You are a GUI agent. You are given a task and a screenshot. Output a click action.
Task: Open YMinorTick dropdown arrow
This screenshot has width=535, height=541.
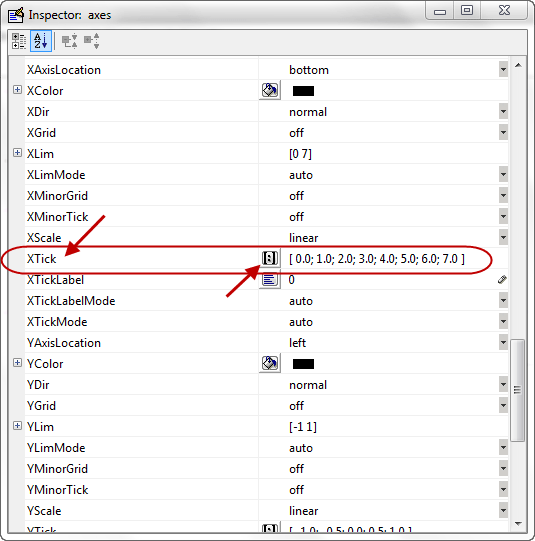tap(503, 490)
